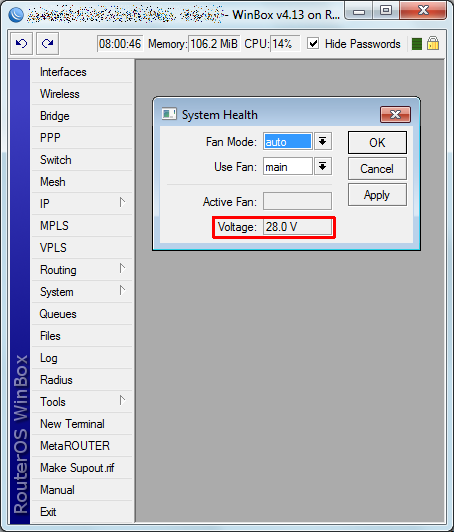
Task: Click the Use Fan field showing main
Action: click(x=288, y=166)
